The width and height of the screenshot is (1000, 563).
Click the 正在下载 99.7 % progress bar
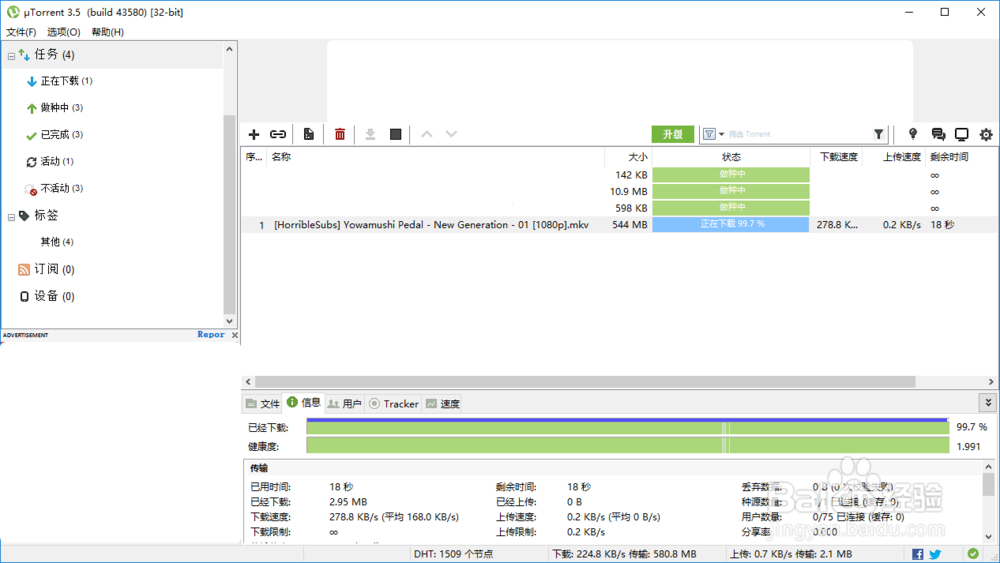pyautogui.click(x=731, y=224)
